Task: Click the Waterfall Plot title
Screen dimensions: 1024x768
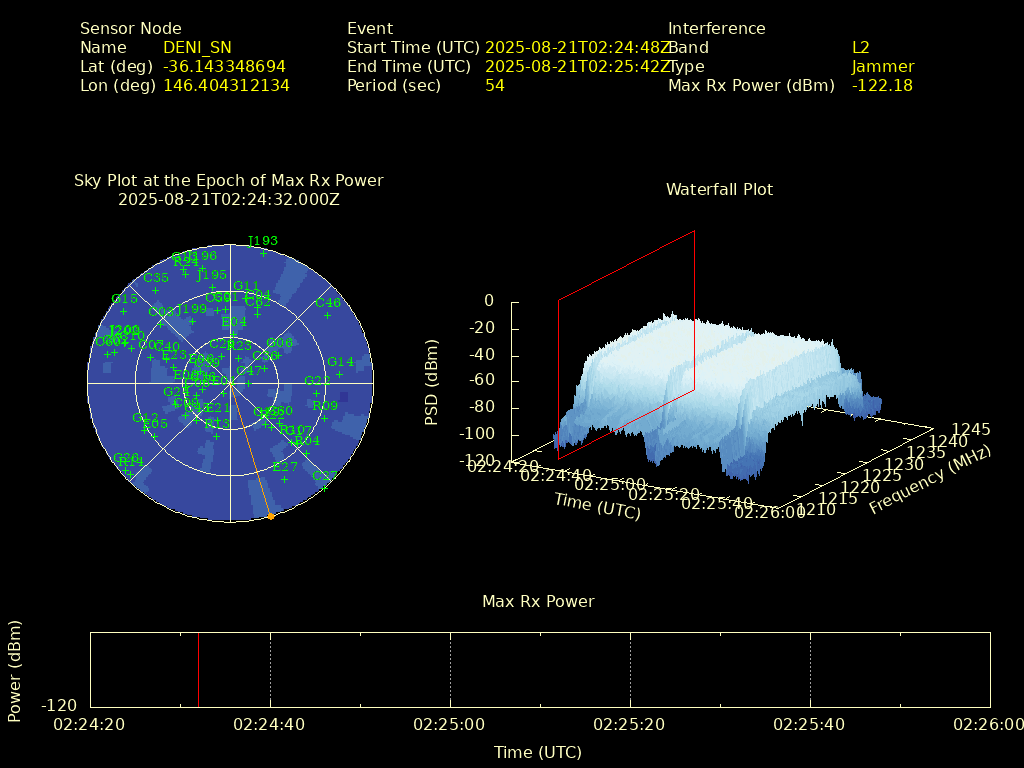Action: point(719,189)
